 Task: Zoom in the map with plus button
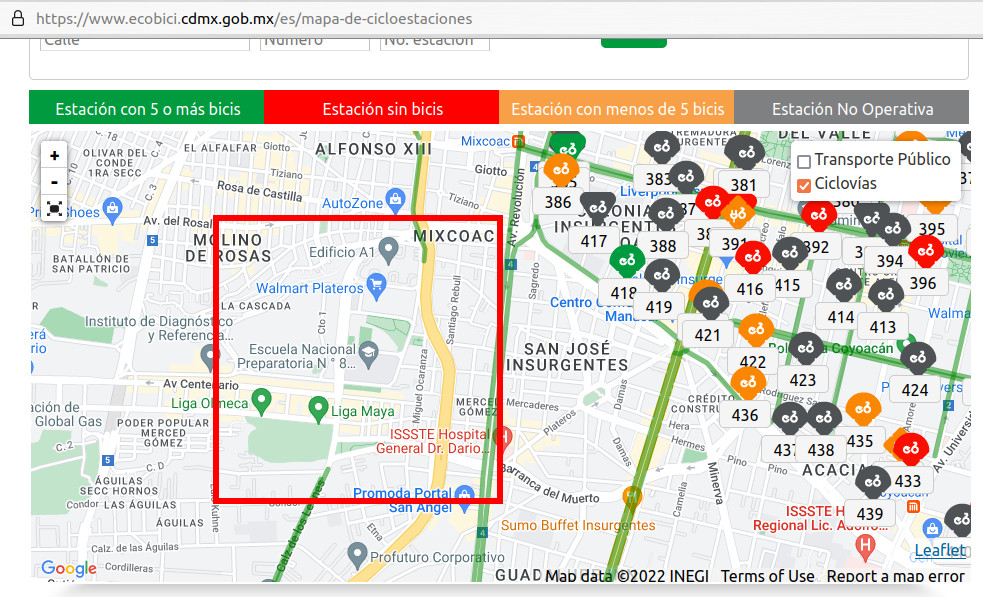[55, 156]
